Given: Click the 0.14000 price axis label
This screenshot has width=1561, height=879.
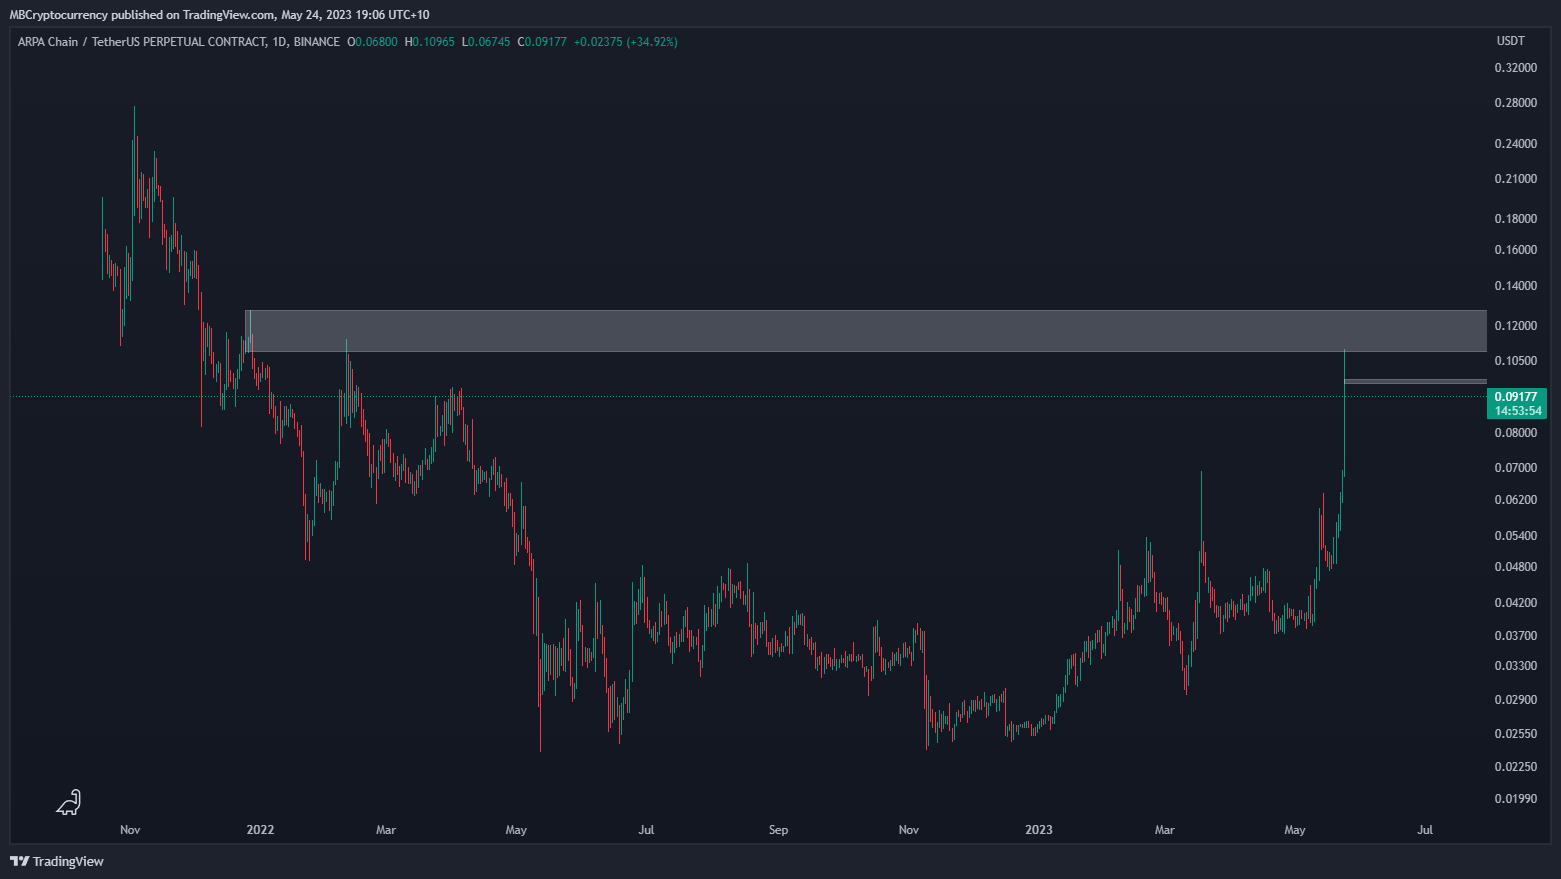Looking at the screenshot, I should click(x=1516, y=286).
